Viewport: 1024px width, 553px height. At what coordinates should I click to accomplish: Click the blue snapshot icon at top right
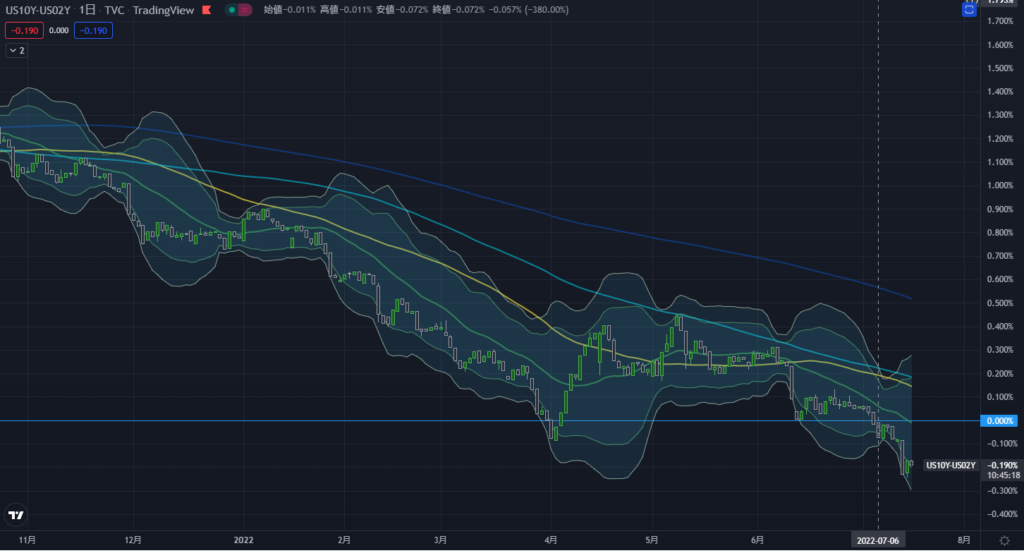tap(968, 10)
